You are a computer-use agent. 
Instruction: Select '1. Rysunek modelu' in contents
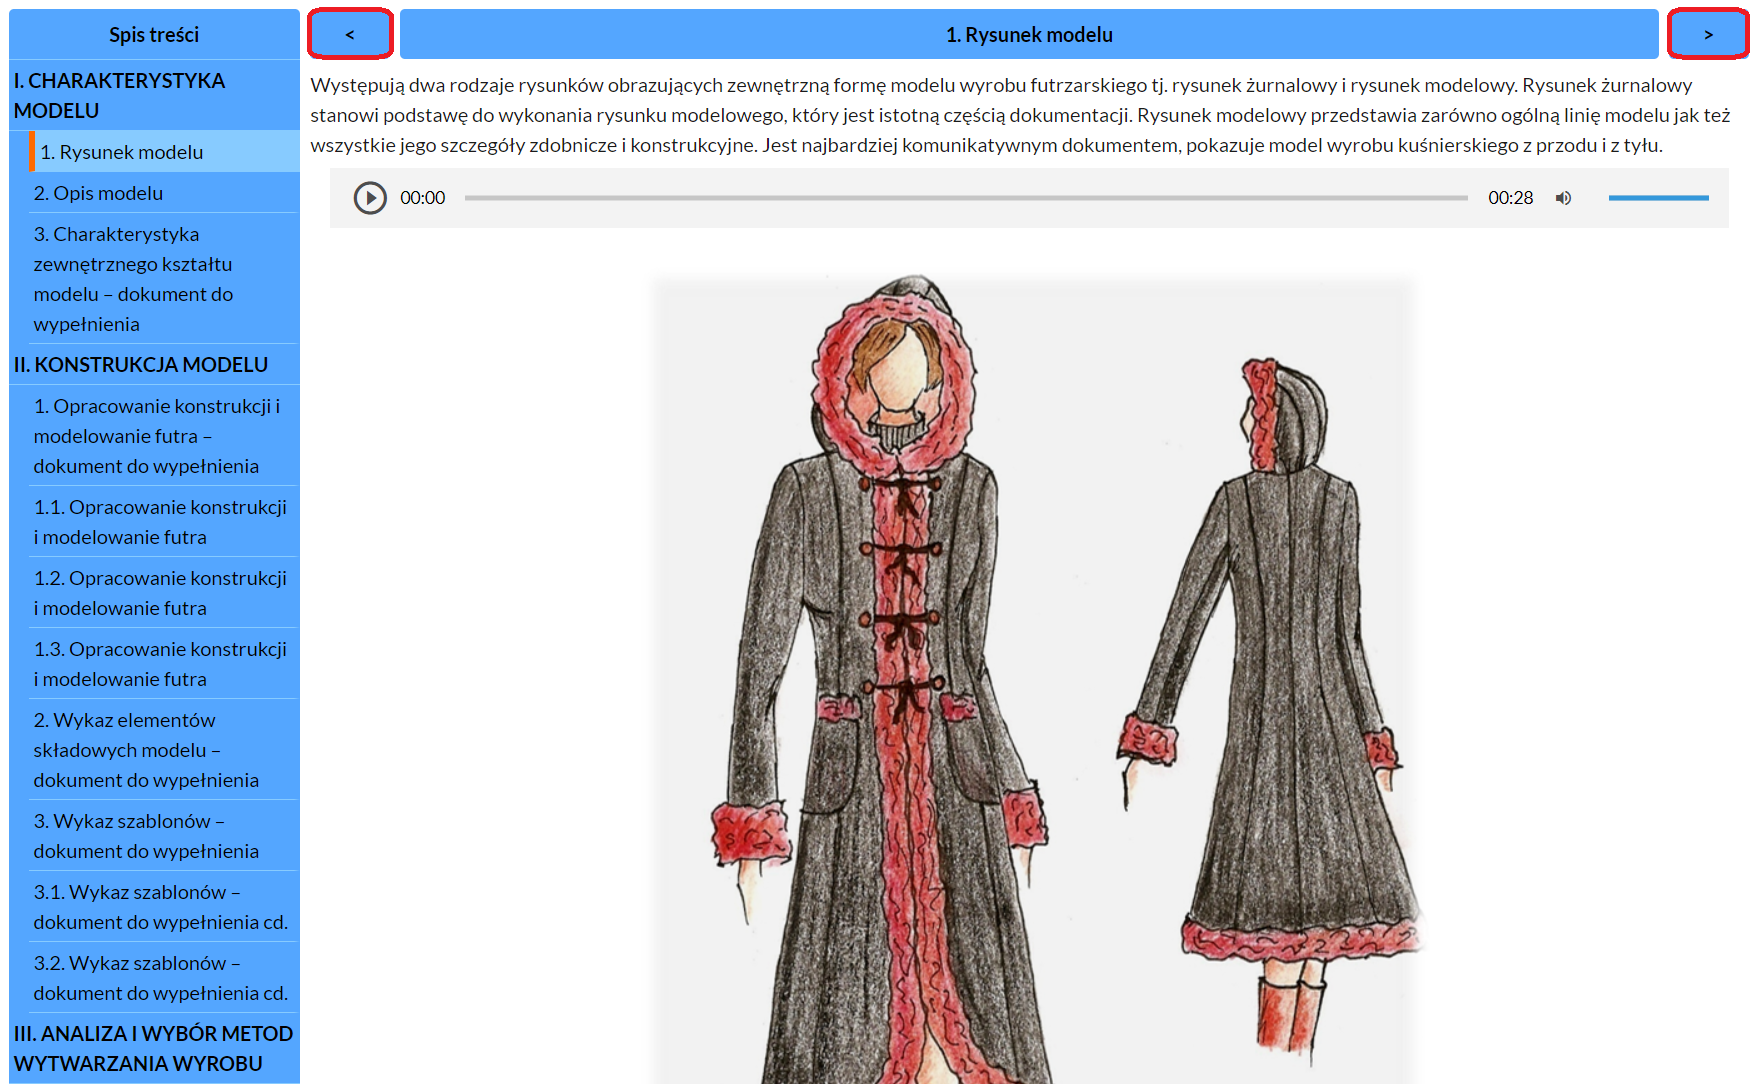pyautogui.click(x=164, y=152)
